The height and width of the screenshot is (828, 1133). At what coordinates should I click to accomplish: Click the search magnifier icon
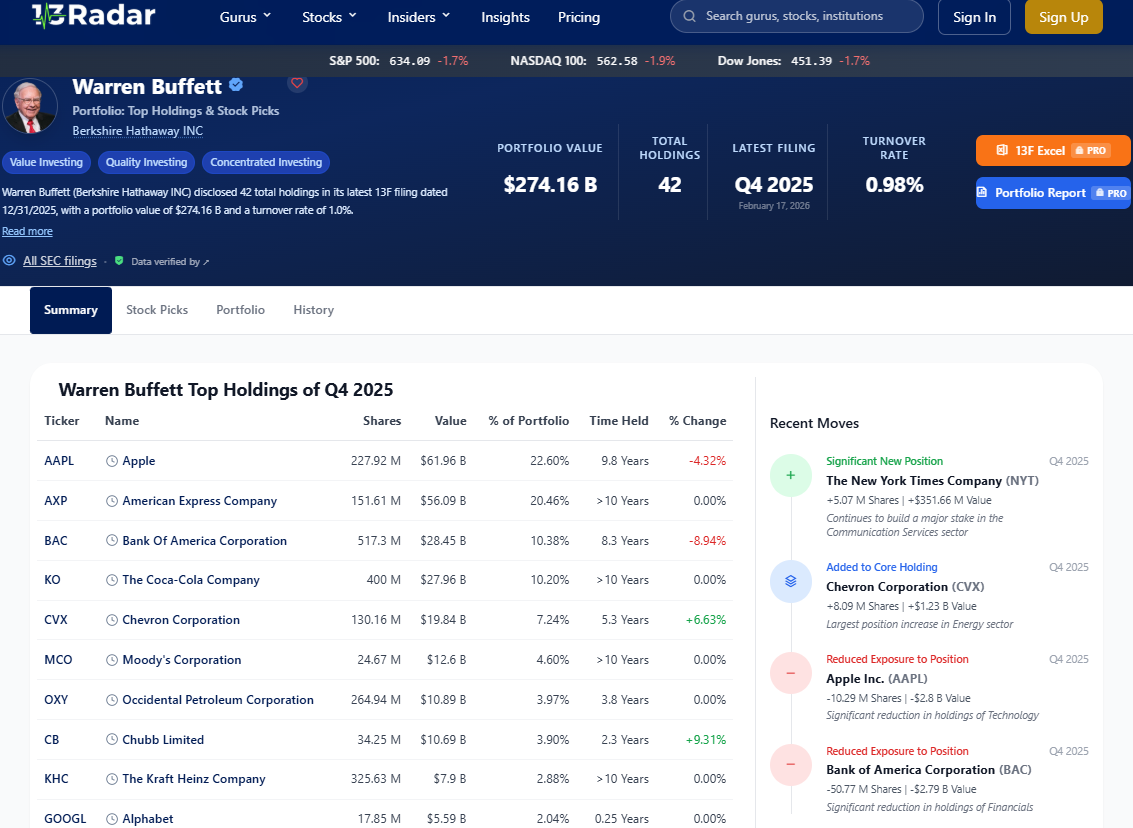coord(689,16)
